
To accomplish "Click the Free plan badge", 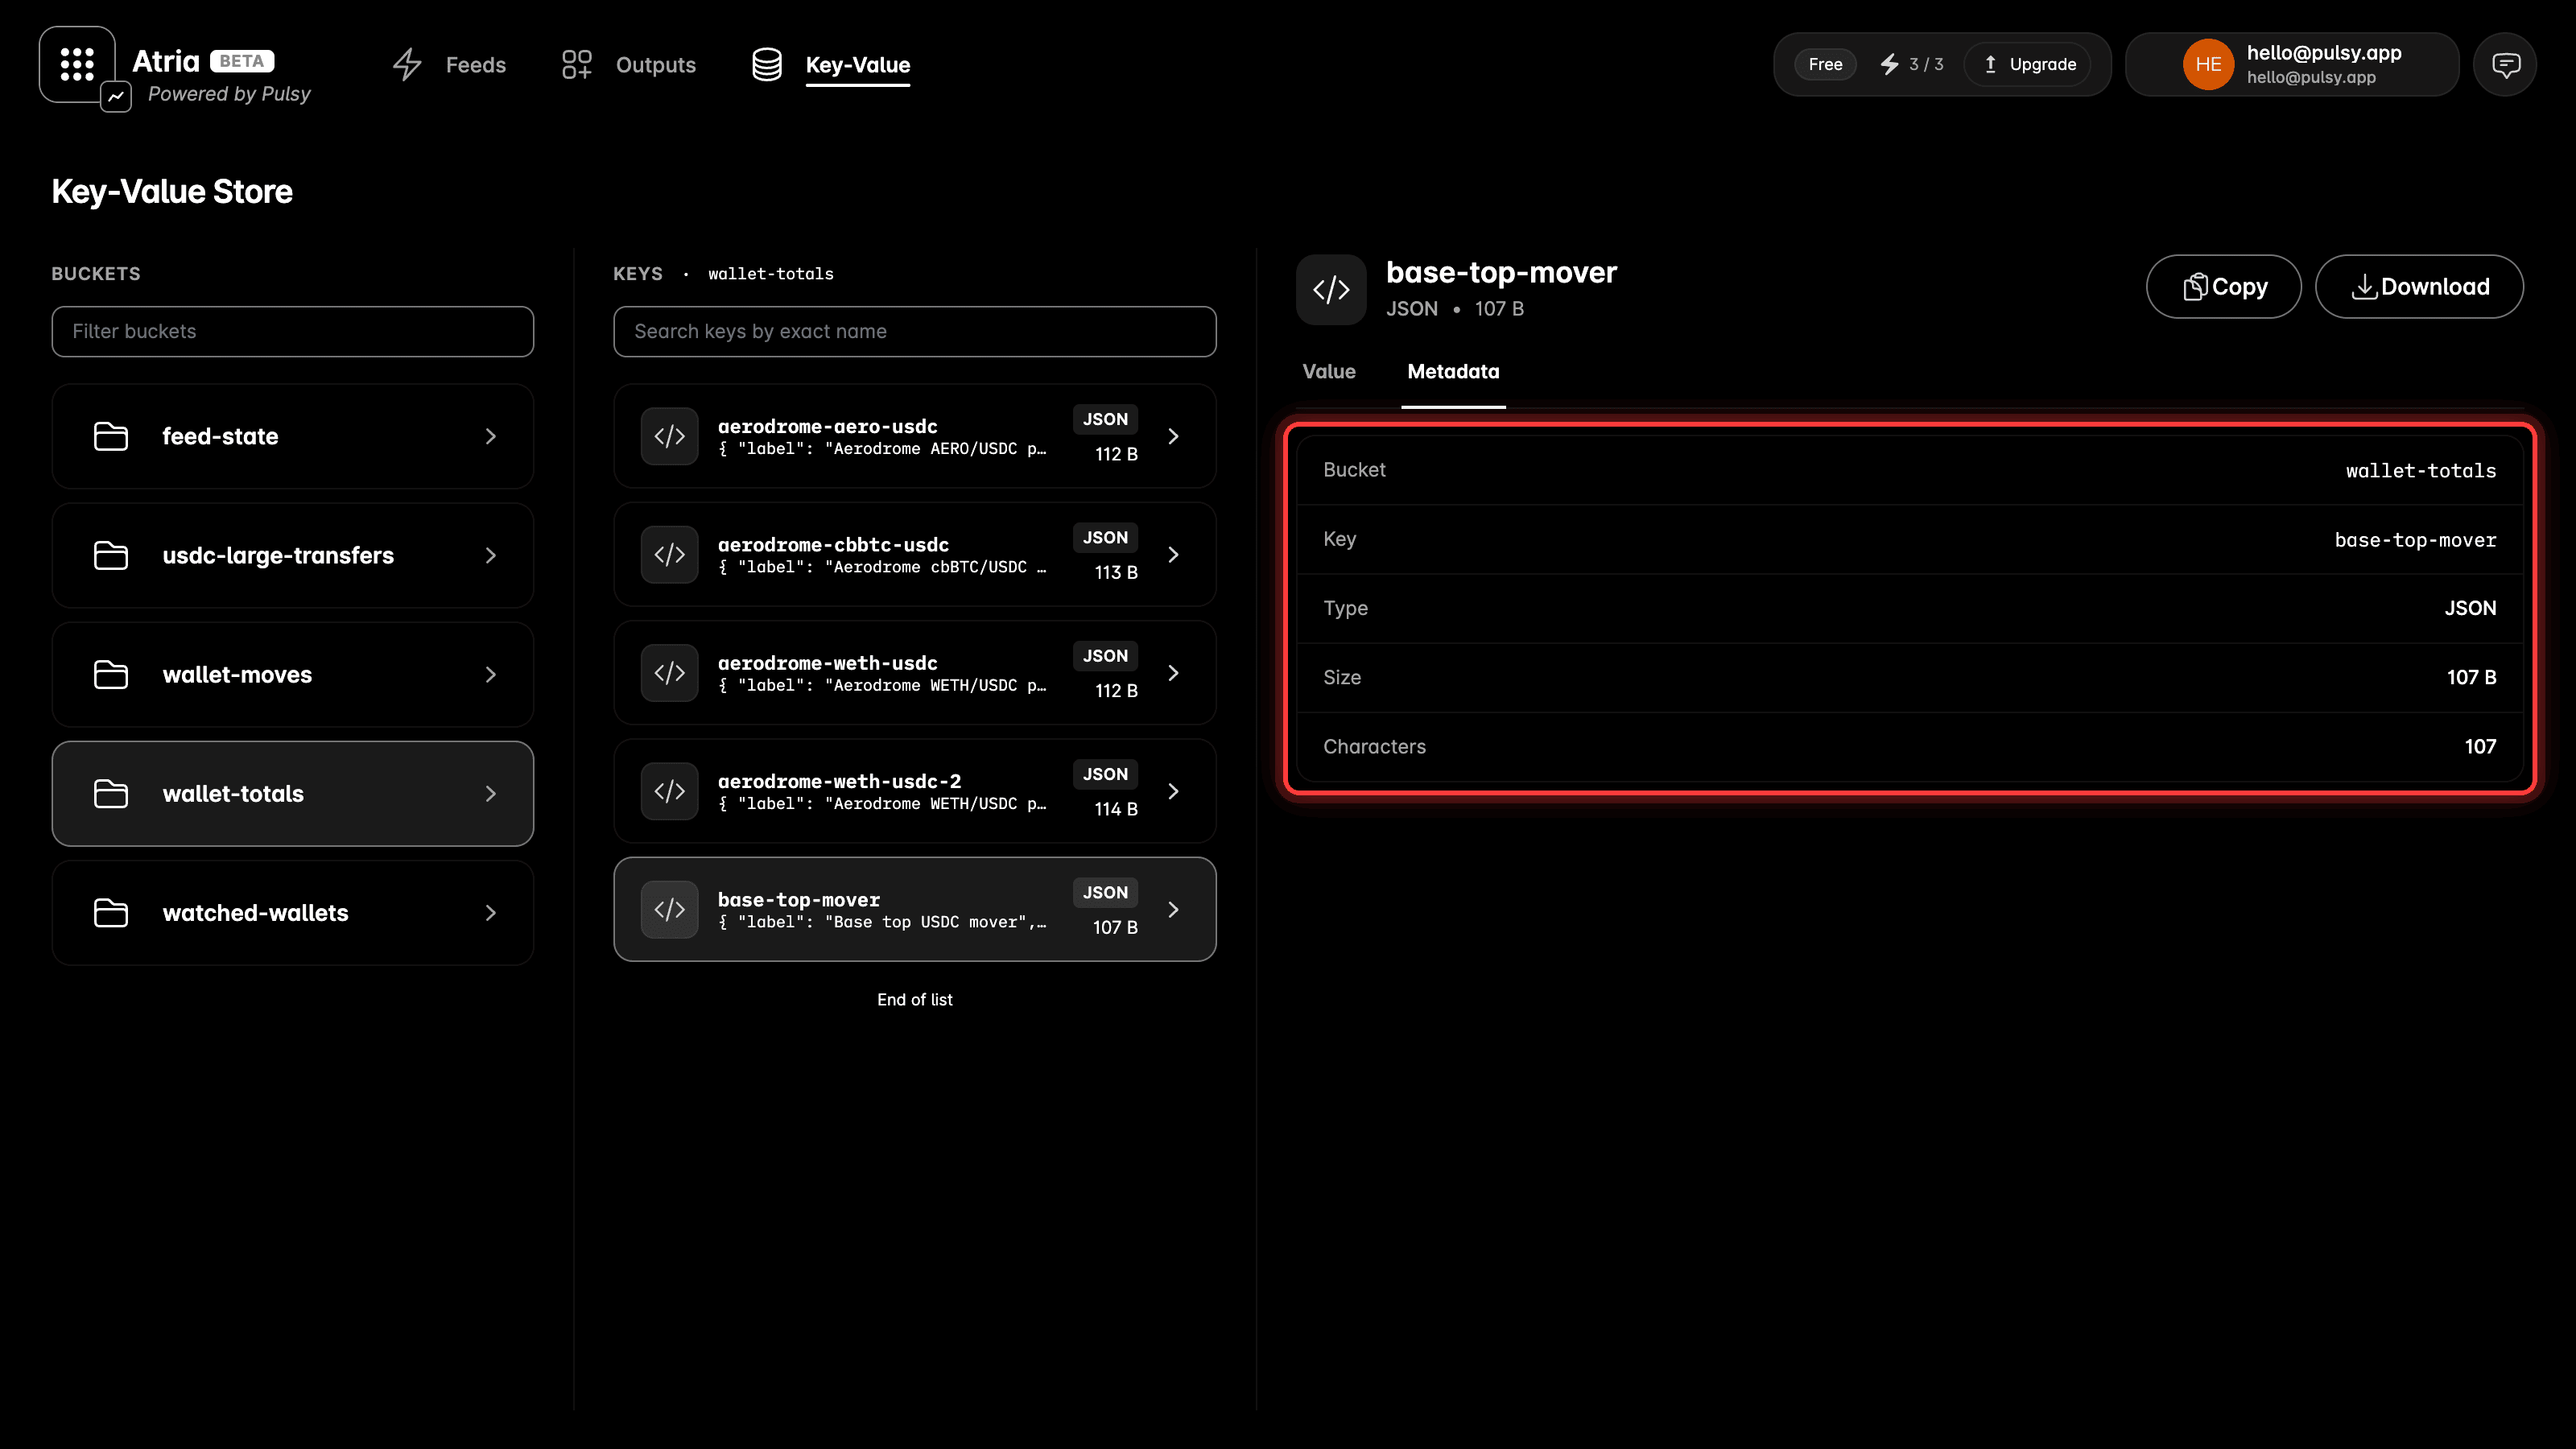I will (x=1825, y=65).
